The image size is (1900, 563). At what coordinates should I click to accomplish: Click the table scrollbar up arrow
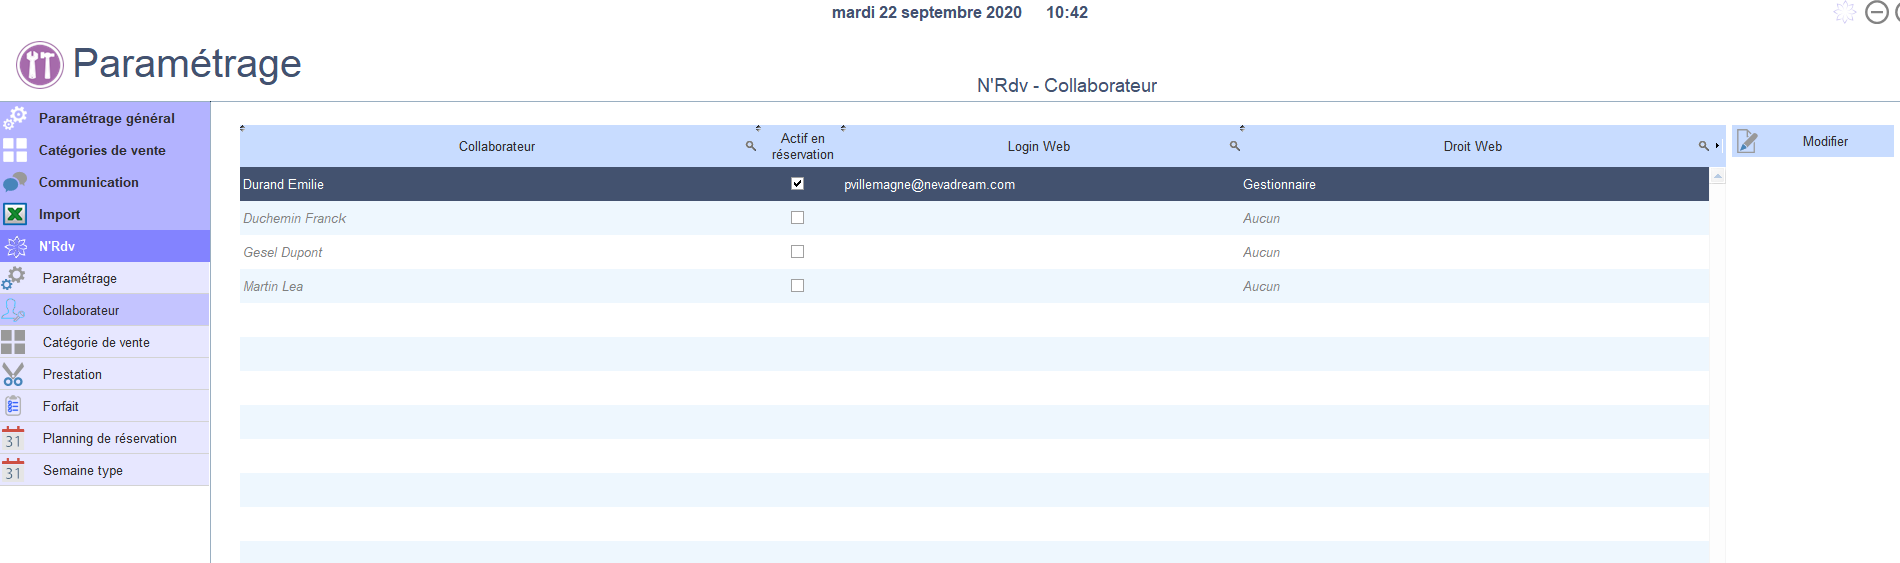coord(1718,176)
